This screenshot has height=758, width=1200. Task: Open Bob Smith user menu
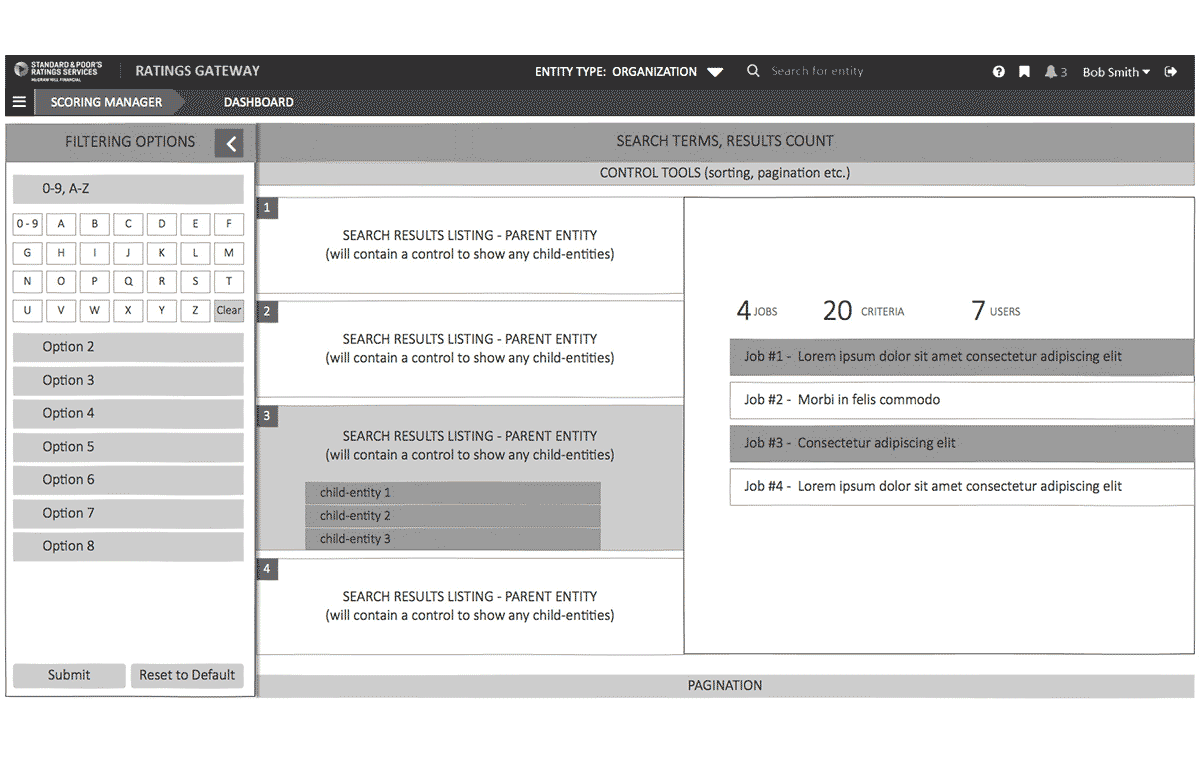[x=1115, y=72]
